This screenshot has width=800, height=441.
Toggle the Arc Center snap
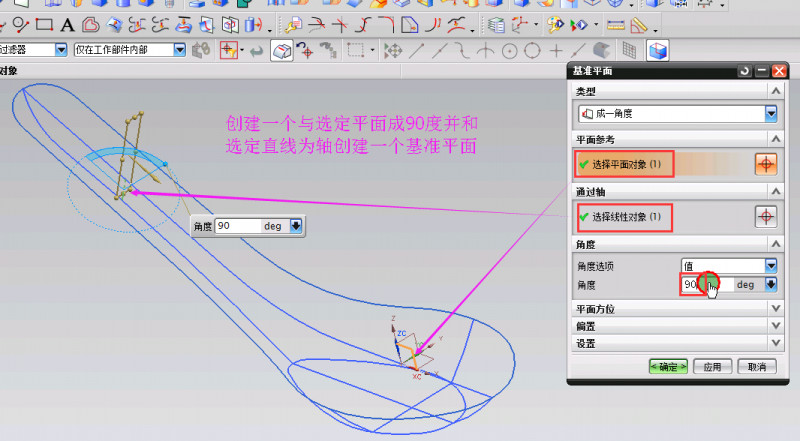coord(509,51)
